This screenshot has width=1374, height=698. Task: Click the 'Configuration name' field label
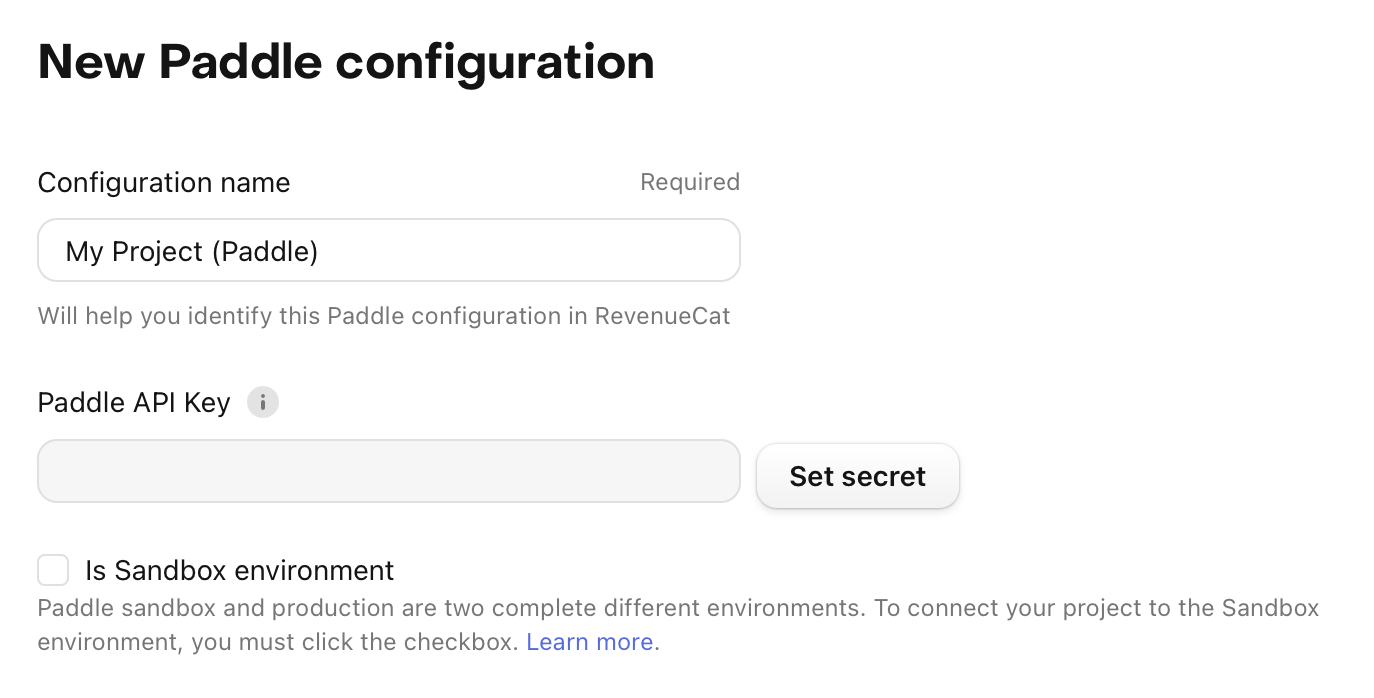point(164,182)
